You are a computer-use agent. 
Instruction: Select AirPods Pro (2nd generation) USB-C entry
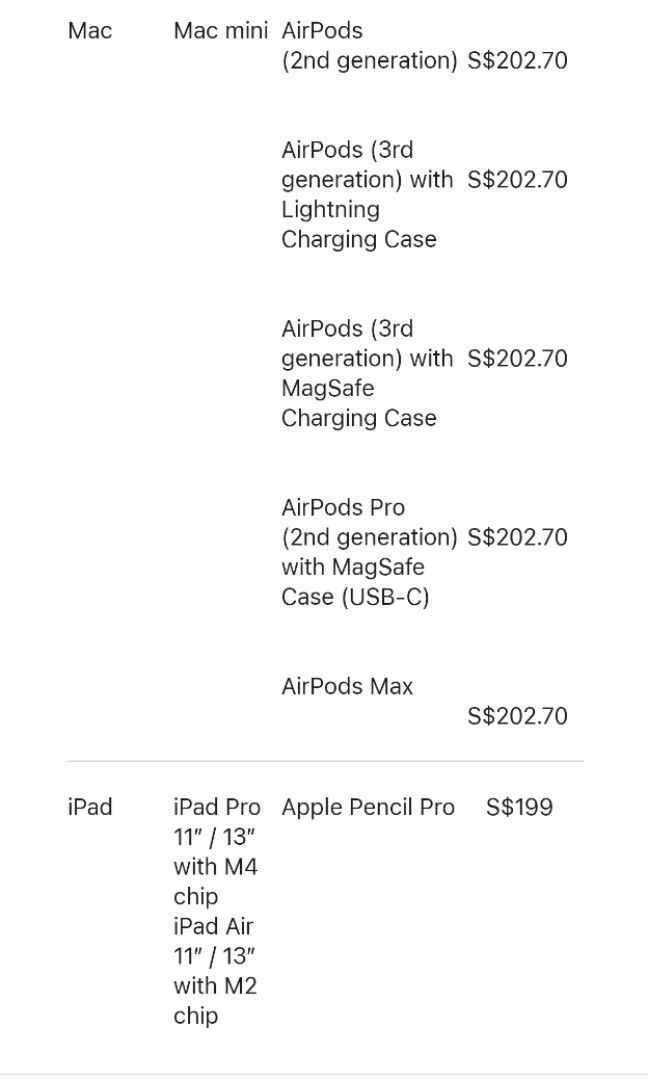(369, 552)
